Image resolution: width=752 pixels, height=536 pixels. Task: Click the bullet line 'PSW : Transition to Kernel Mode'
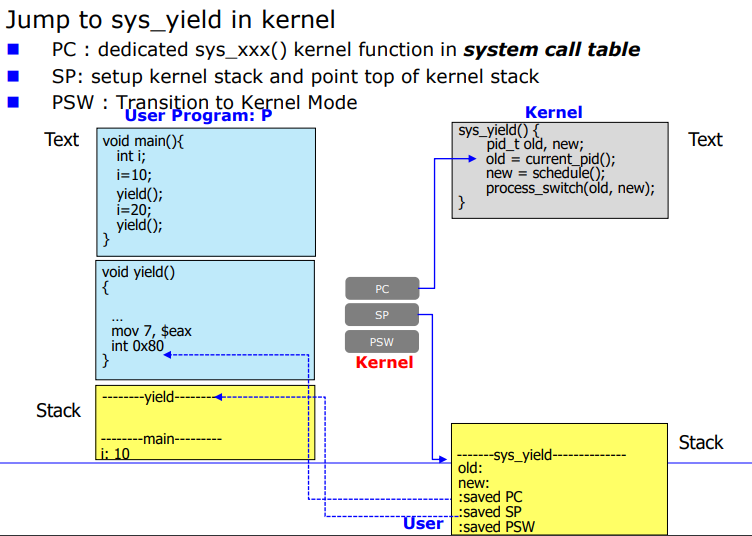coord(204,102)
